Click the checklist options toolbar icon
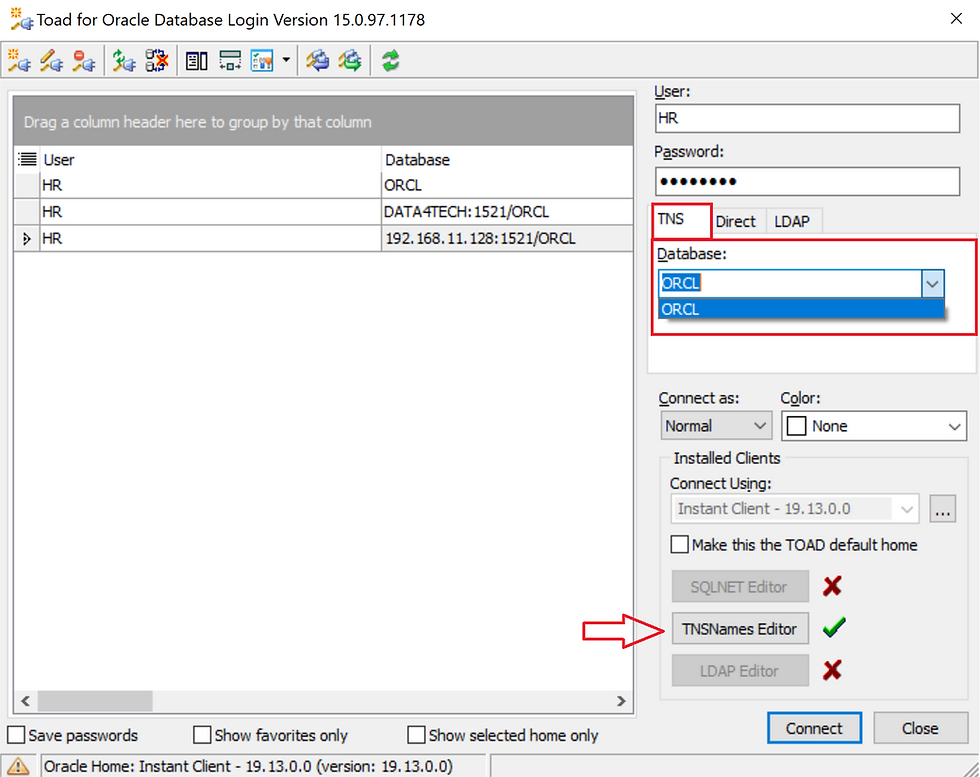 click(x=262, y=61)
